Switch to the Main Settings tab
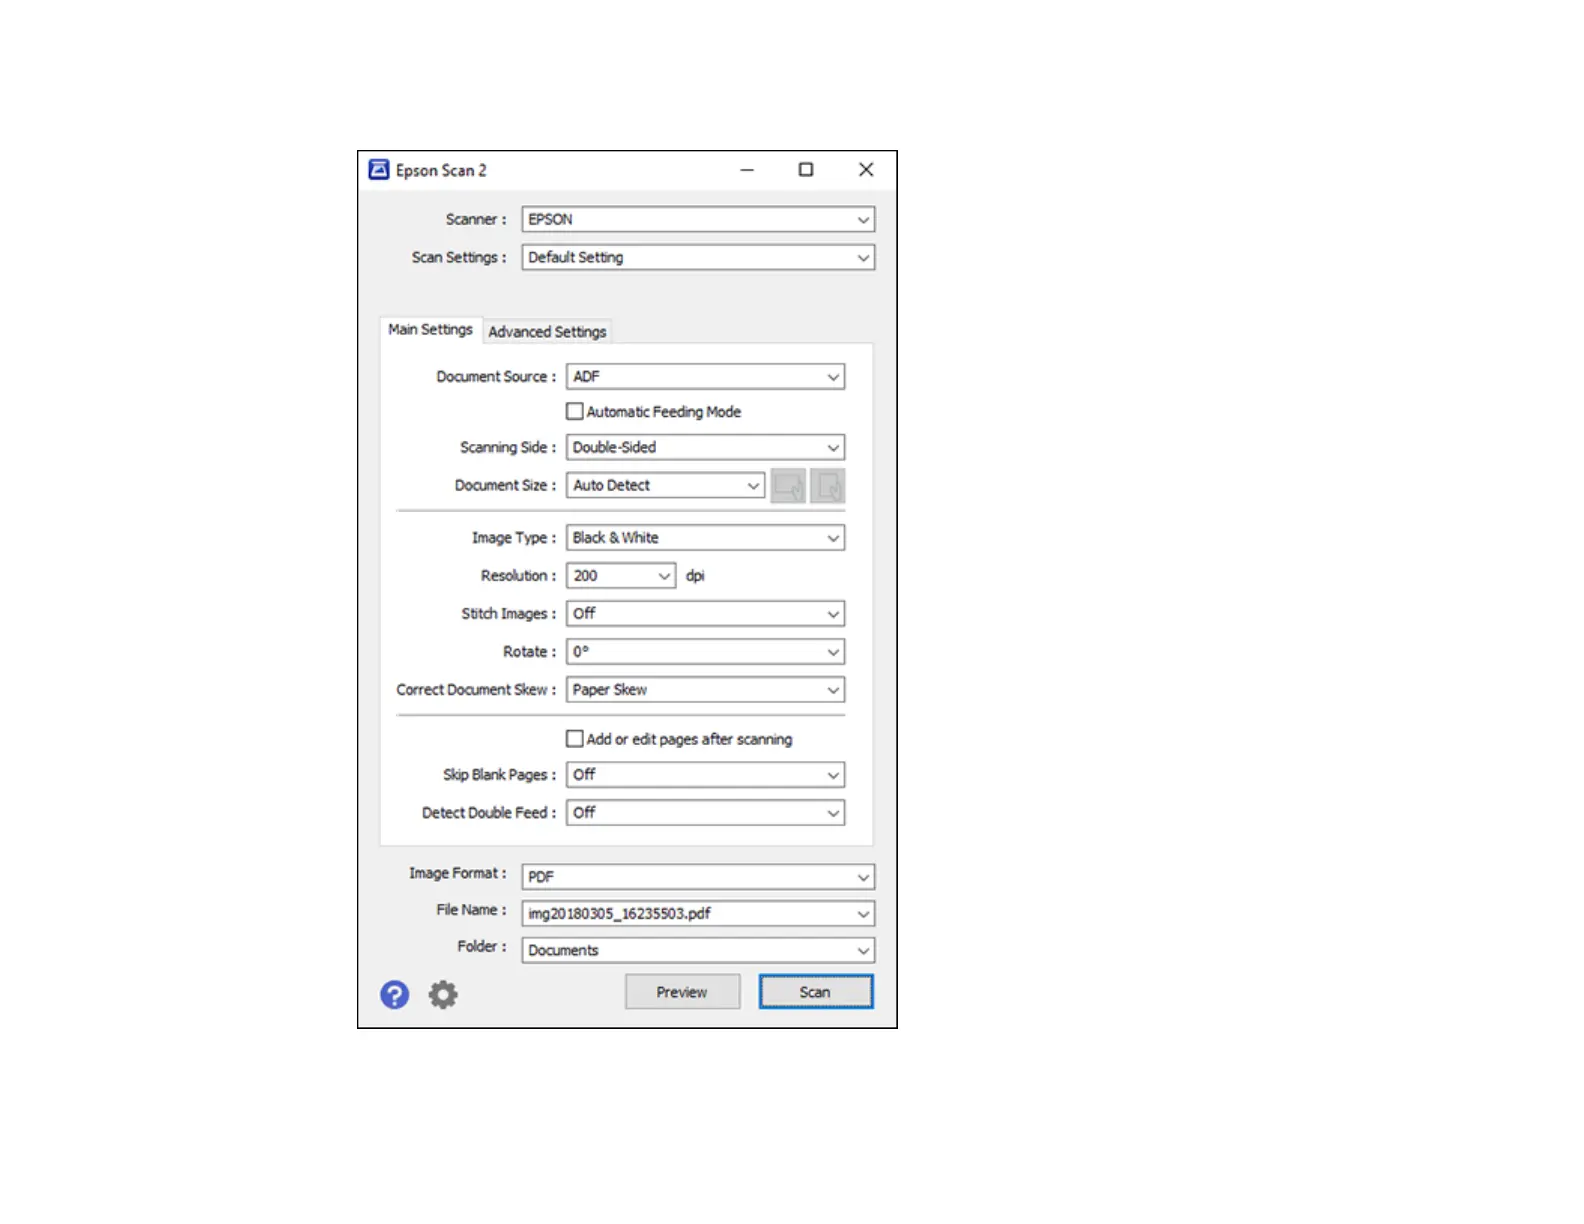1584x1224 pixels. click(x=430, y=330)
